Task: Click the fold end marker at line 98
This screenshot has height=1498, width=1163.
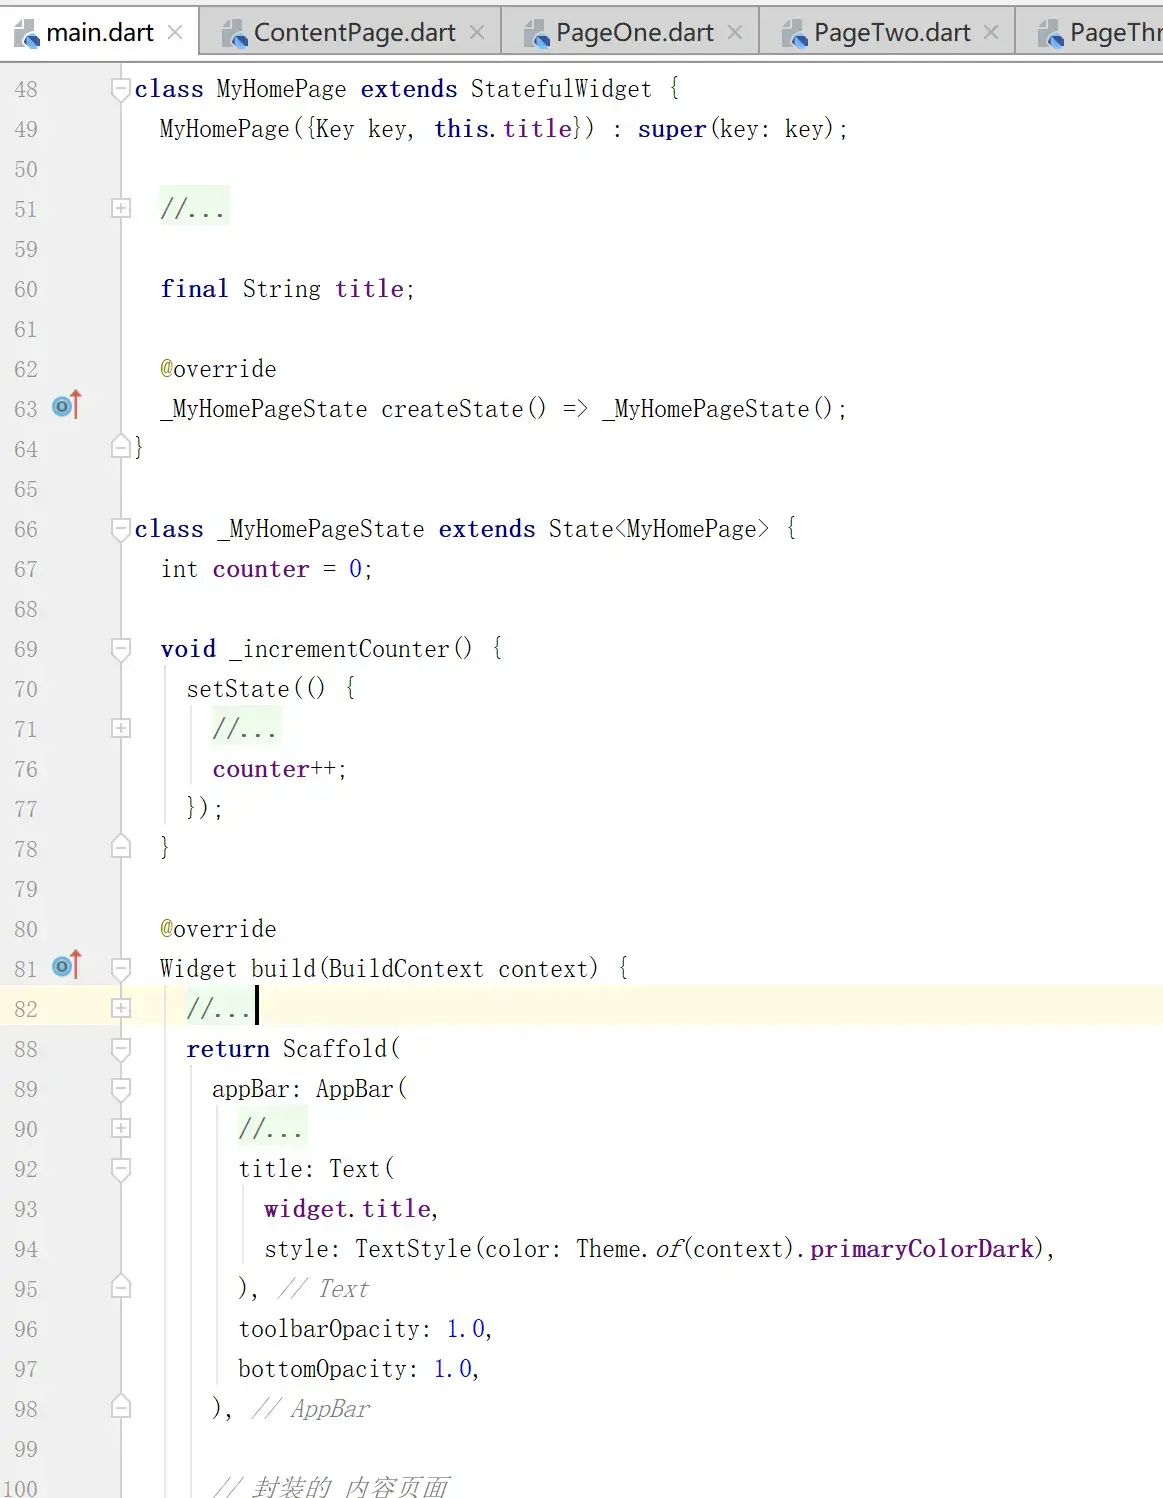Action: 121,1407
